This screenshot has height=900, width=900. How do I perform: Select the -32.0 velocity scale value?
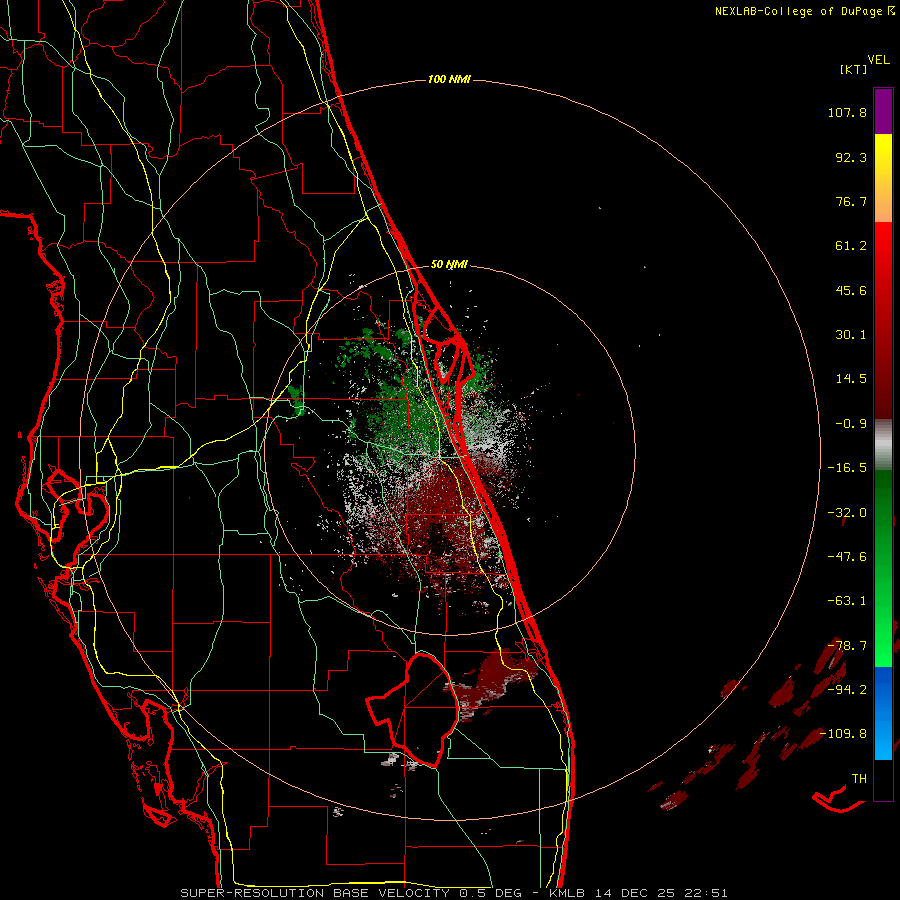pyautogui.click(x=847, y=513)
